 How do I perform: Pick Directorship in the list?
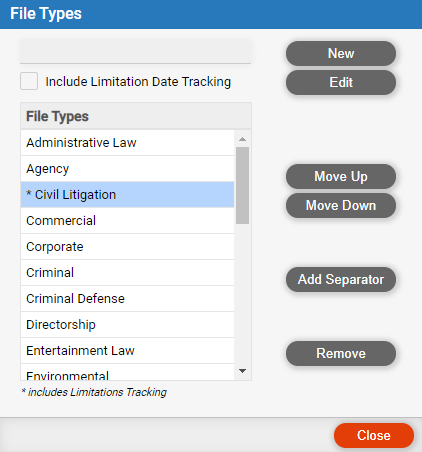(x=127, y=325)
